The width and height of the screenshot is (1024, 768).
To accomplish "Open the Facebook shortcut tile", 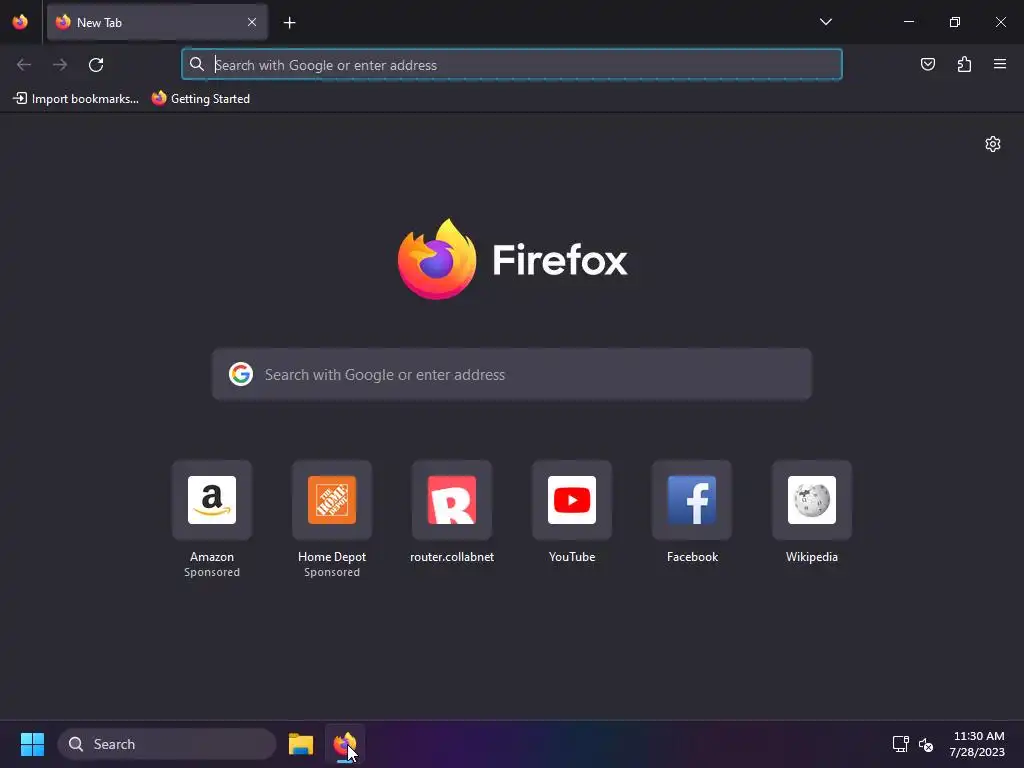I will tap(692, 500).
